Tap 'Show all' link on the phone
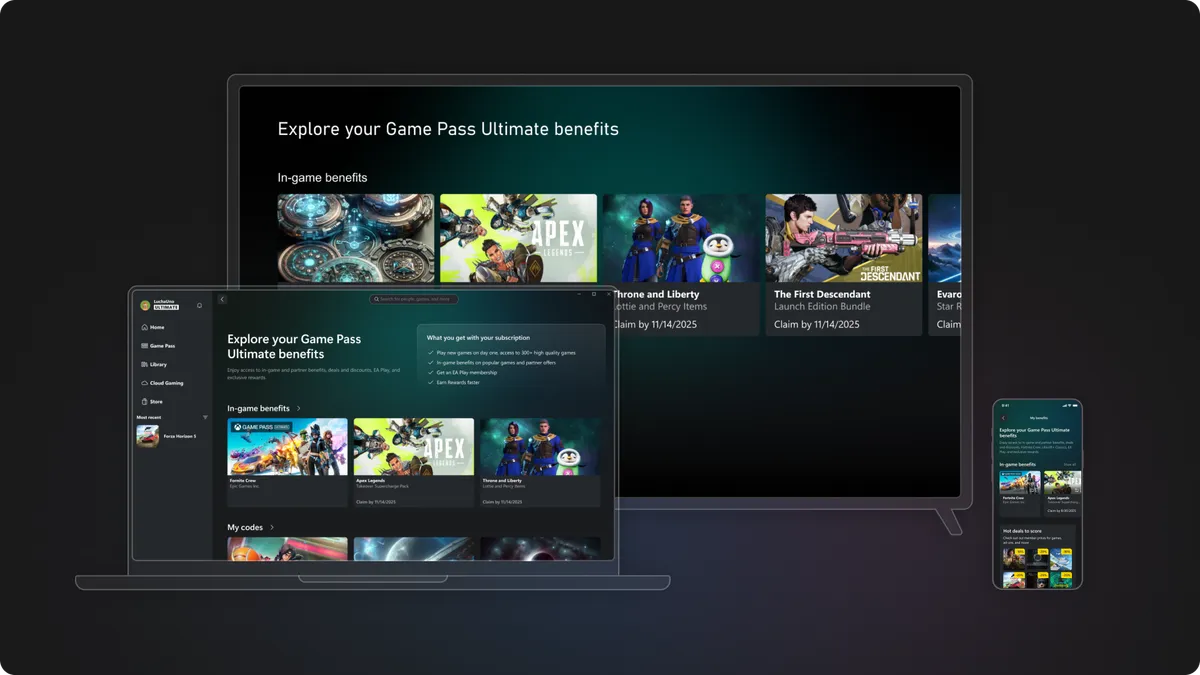The height and width of the screenshot is (675, 1200). click(x=1070, y=465)
